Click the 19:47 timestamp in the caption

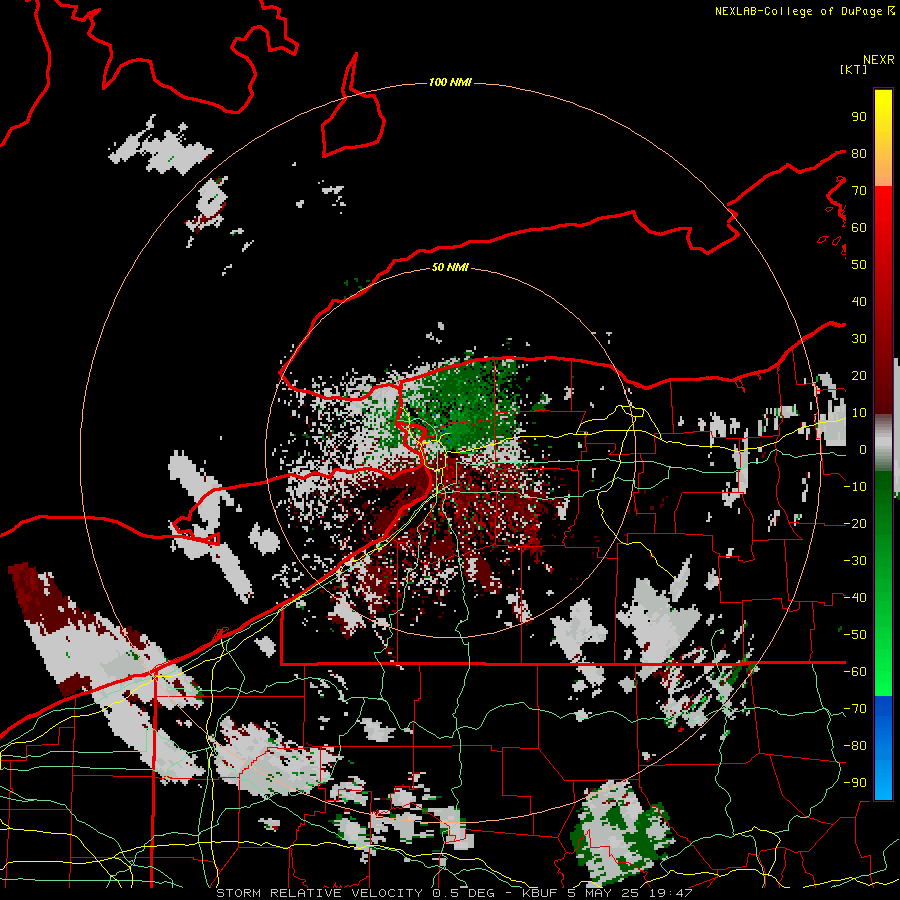click(x=670, y=893)
